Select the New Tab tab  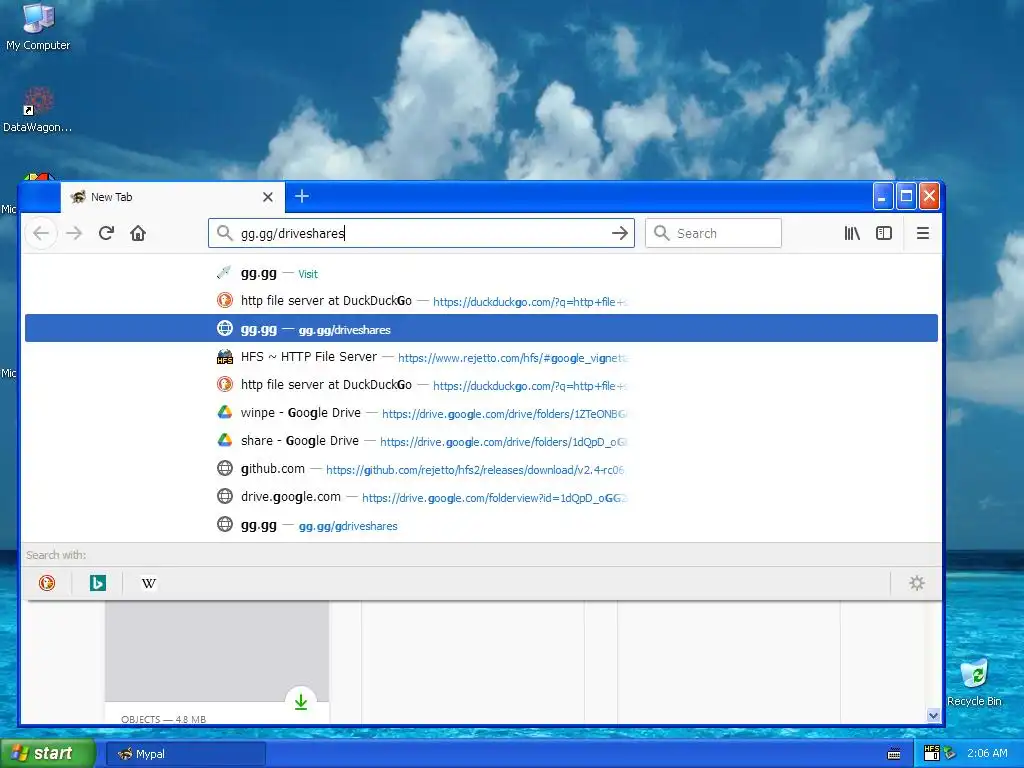173,197
